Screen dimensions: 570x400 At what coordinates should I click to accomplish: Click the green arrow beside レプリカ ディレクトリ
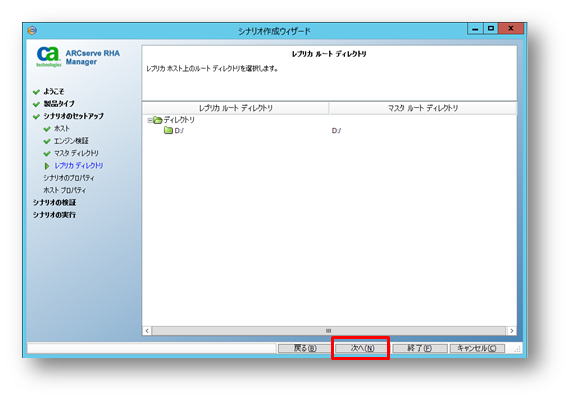tap(47, 166)
